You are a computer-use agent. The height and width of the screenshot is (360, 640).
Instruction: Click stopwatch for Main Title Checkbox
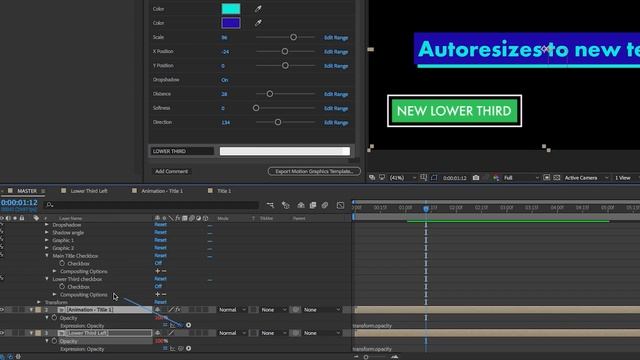coord(62,263)
